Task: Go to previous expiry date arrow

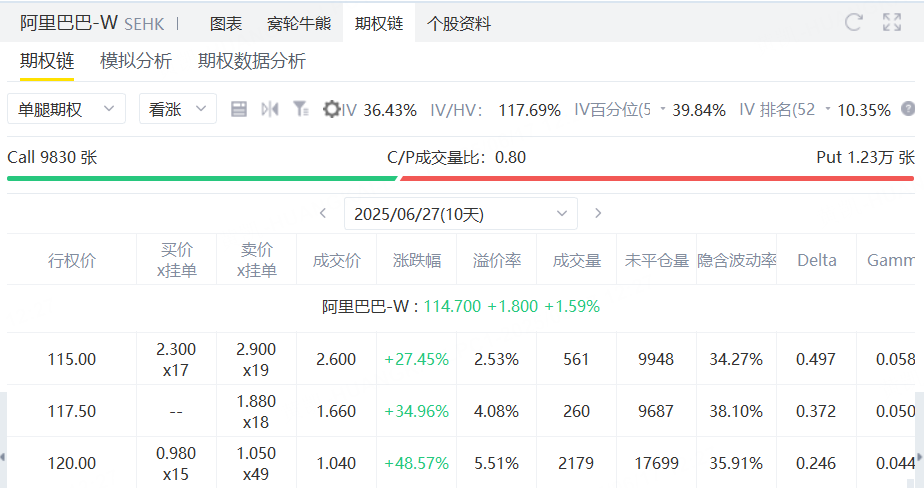Action: tap(323, 213)
